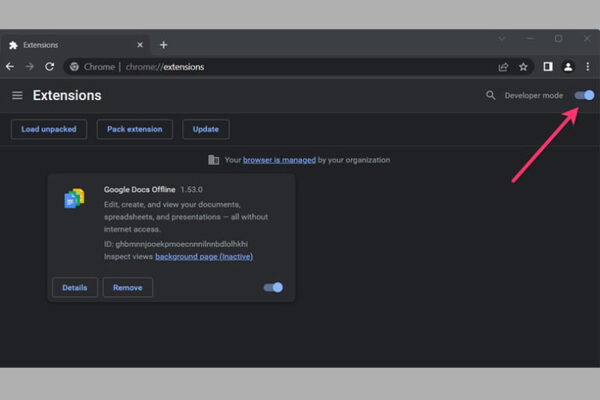The image size is (600, 400).
Task: Click the Extensions page heading
Action: pyautogui.click(x=67, y=95)
